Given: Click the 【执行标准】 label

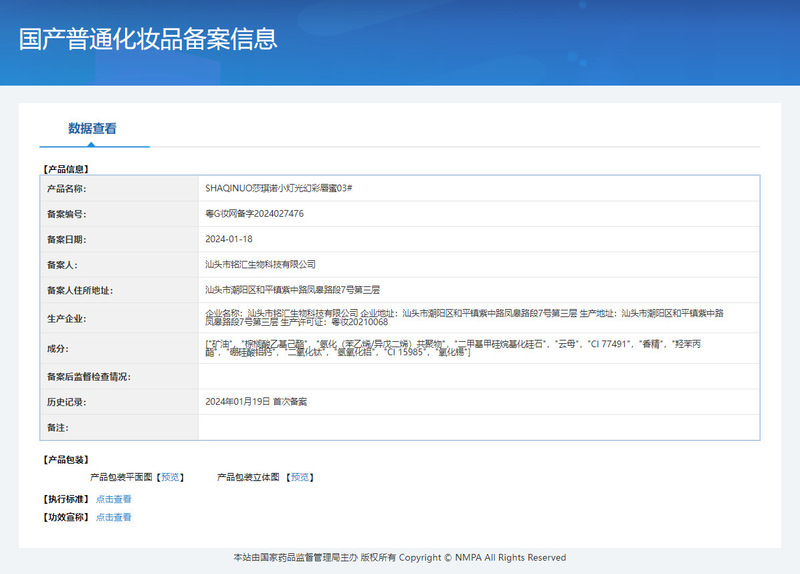Looking at the screenshot, I should tap(66, 499).
